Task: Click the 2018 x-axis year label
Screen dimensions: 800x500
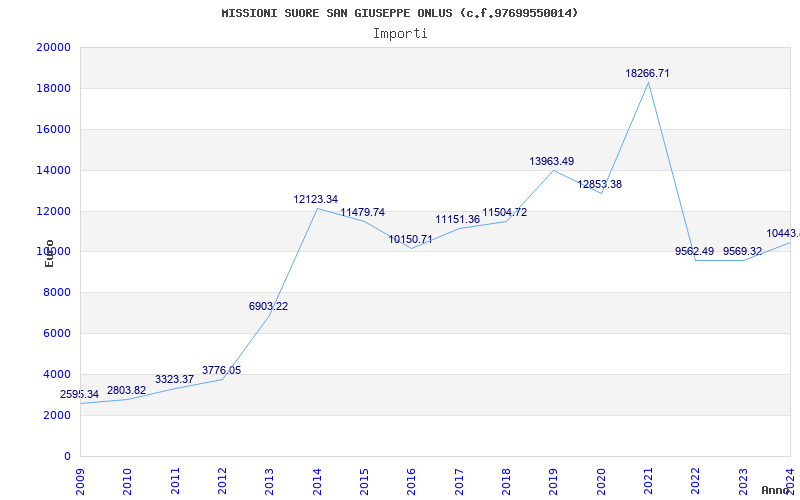Action: 506,482
